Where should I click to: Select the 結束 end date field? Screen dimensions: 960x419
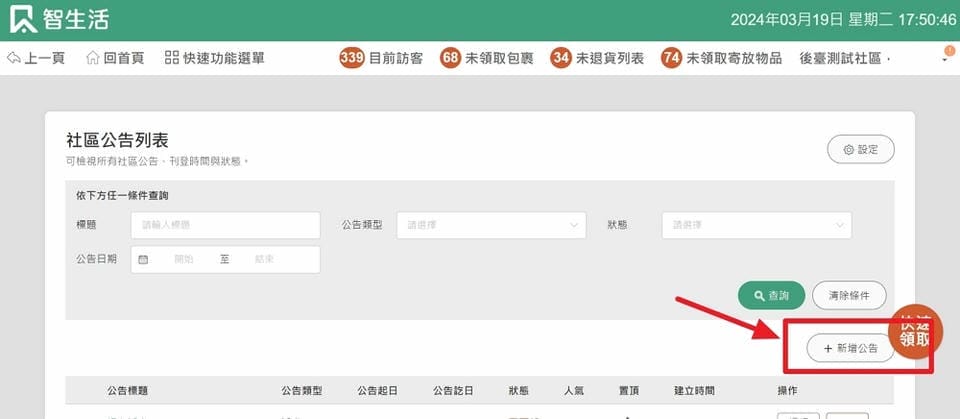265,259
